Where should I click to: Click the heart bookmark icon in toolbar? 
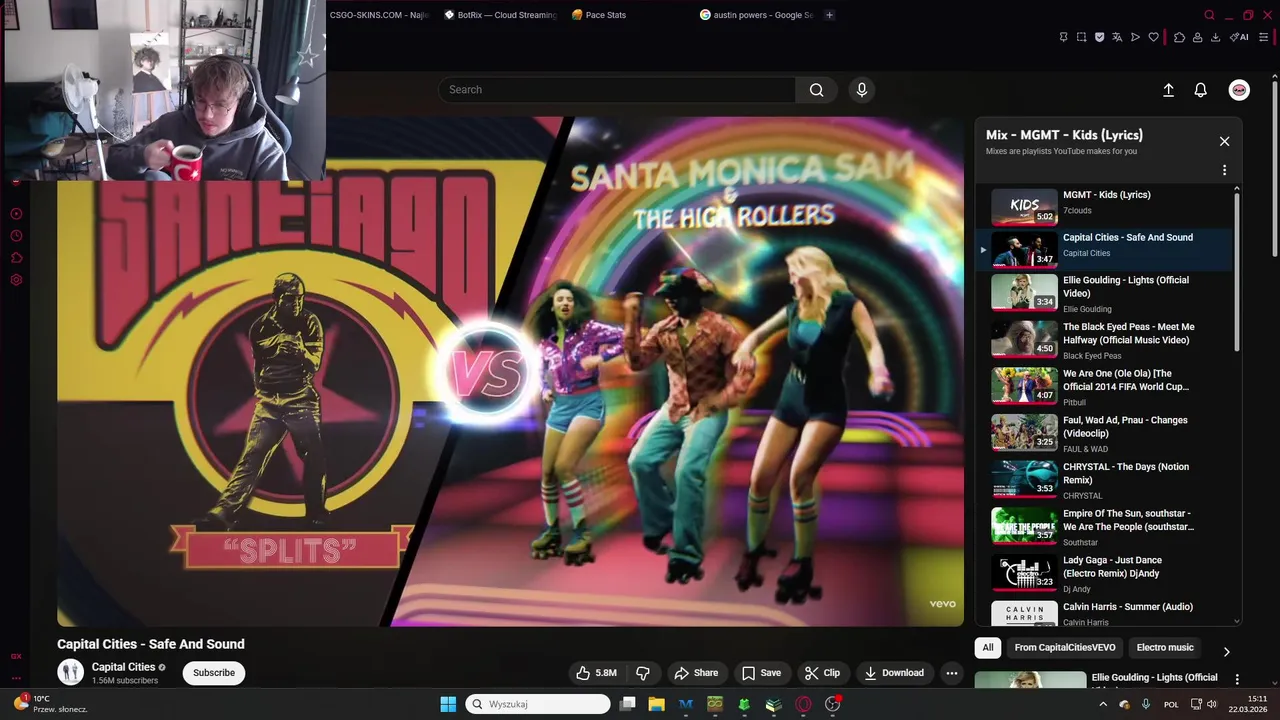click(1153, 37)
